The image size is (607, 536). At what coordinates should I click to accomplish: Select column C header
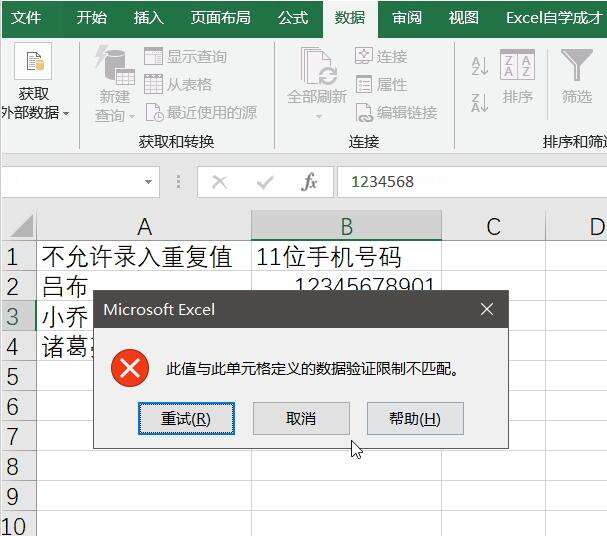point(494,226)
